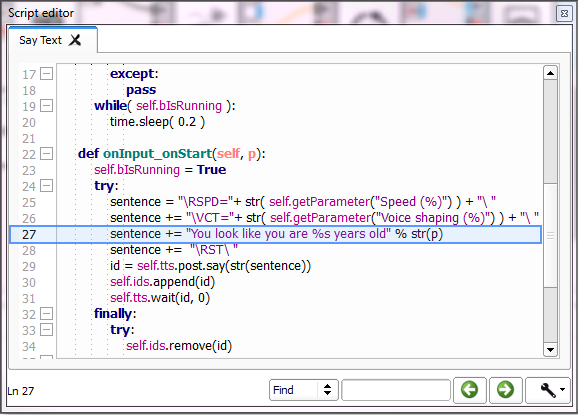This screenshot has height=415, width=578.
Task: Open the wrench options menu
Action: tap(548, 390)
